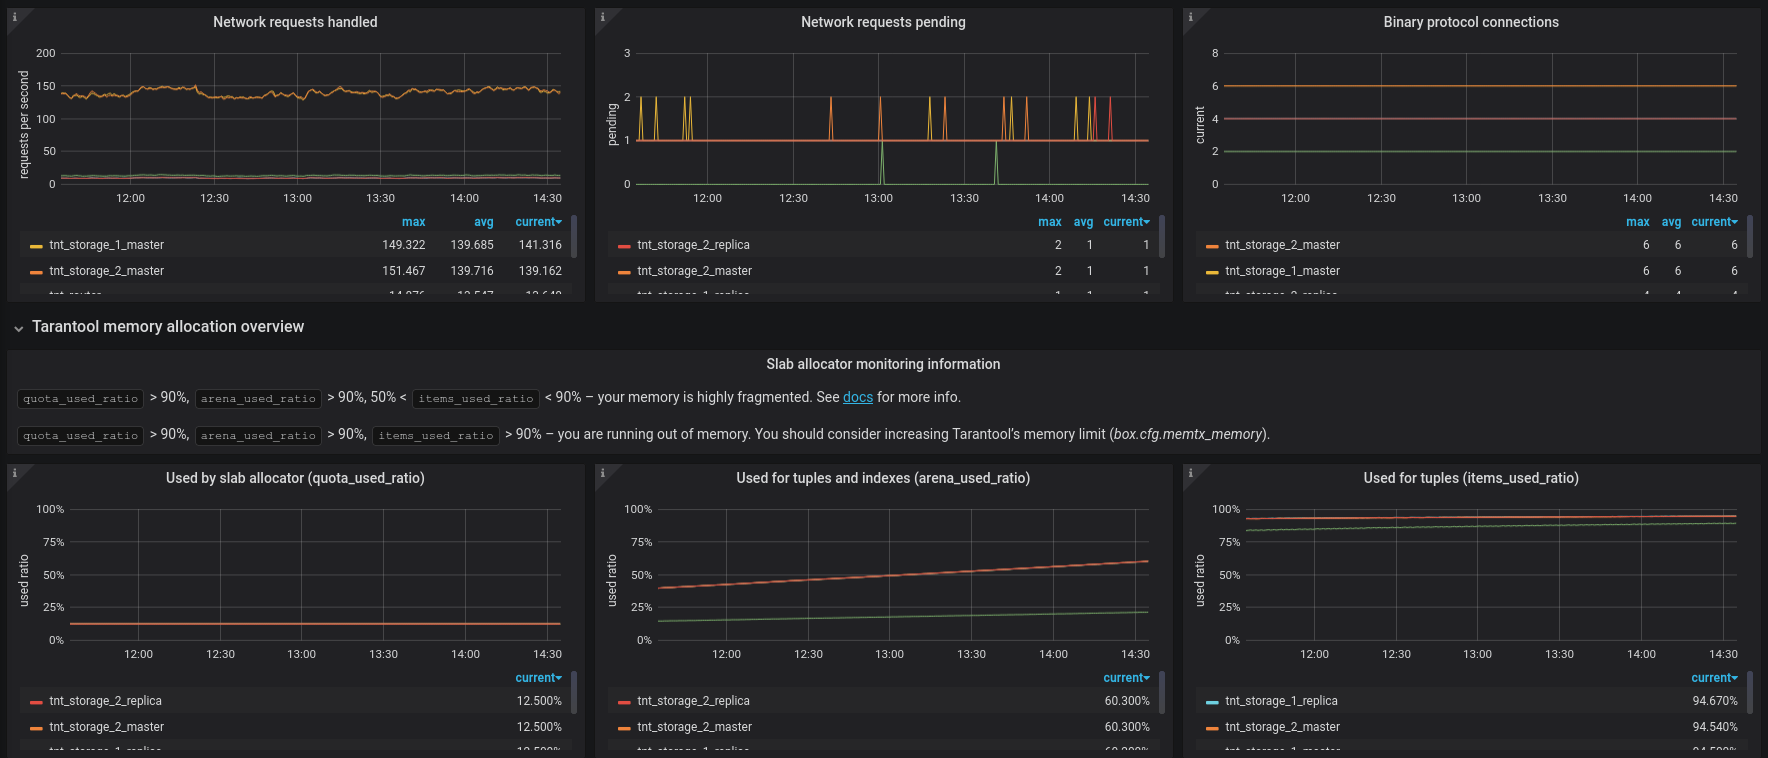This screenshot has width=1768, height=758.
Task: Click the 94.540% current value
Action: click(x=1715, y=727)
